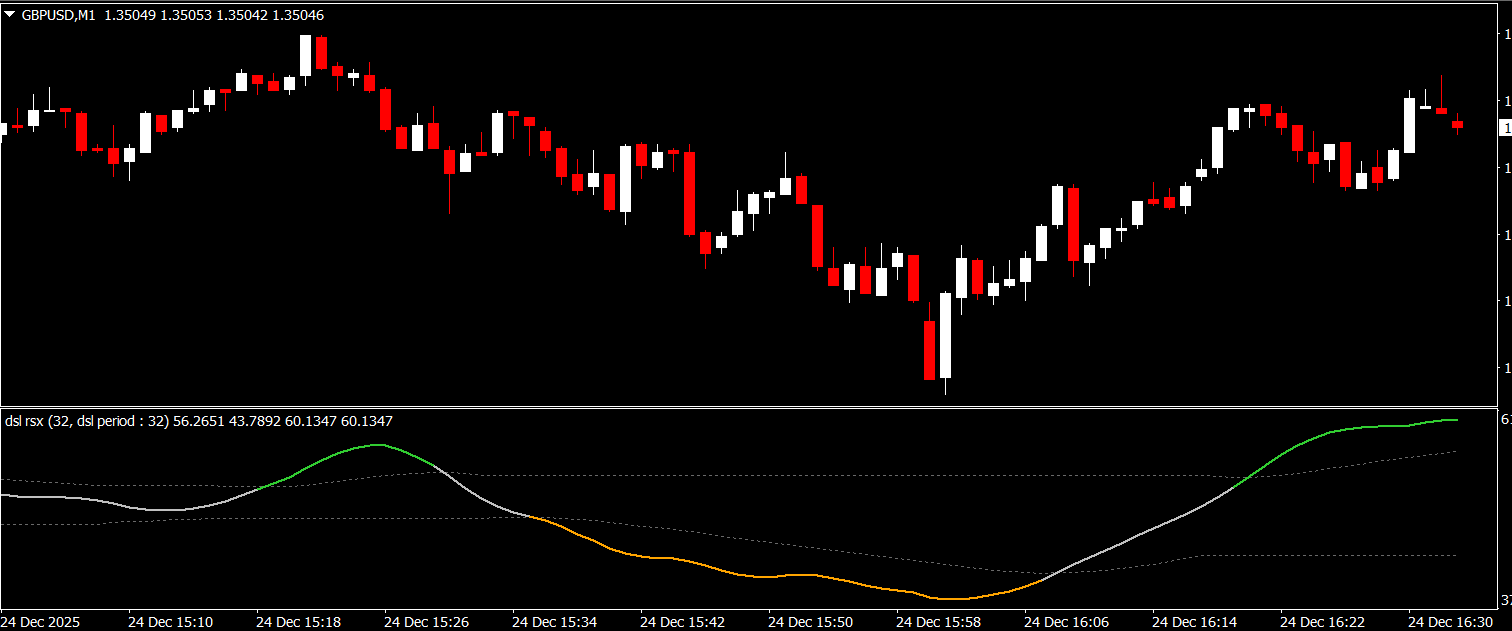Click the highlighted current price tag on the price scale
The image size is (1512, 631).
pyautogui.click(x=1504, y=128)
